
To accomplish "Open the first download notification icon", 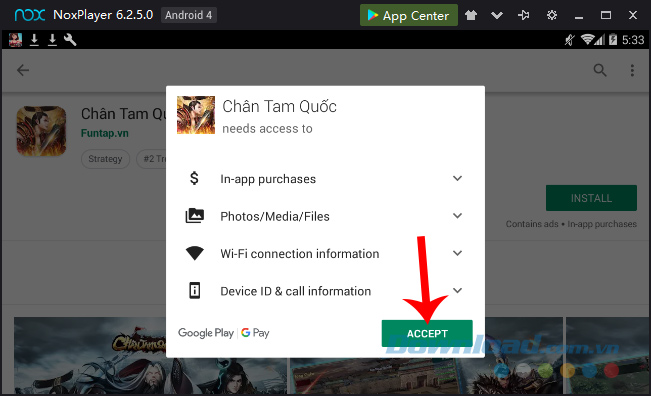I will click(34, 40).
